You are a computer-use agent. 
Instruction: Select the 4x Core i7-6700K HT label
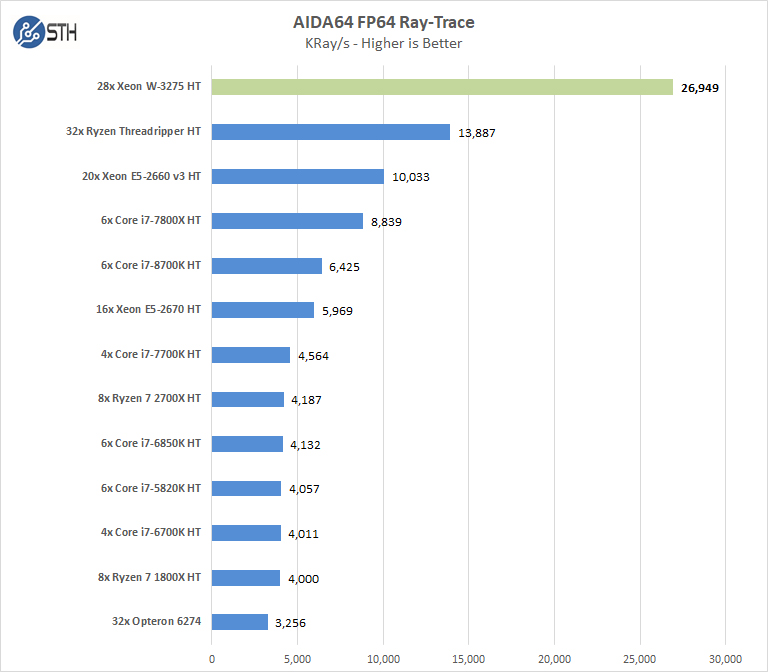point(151,533)
